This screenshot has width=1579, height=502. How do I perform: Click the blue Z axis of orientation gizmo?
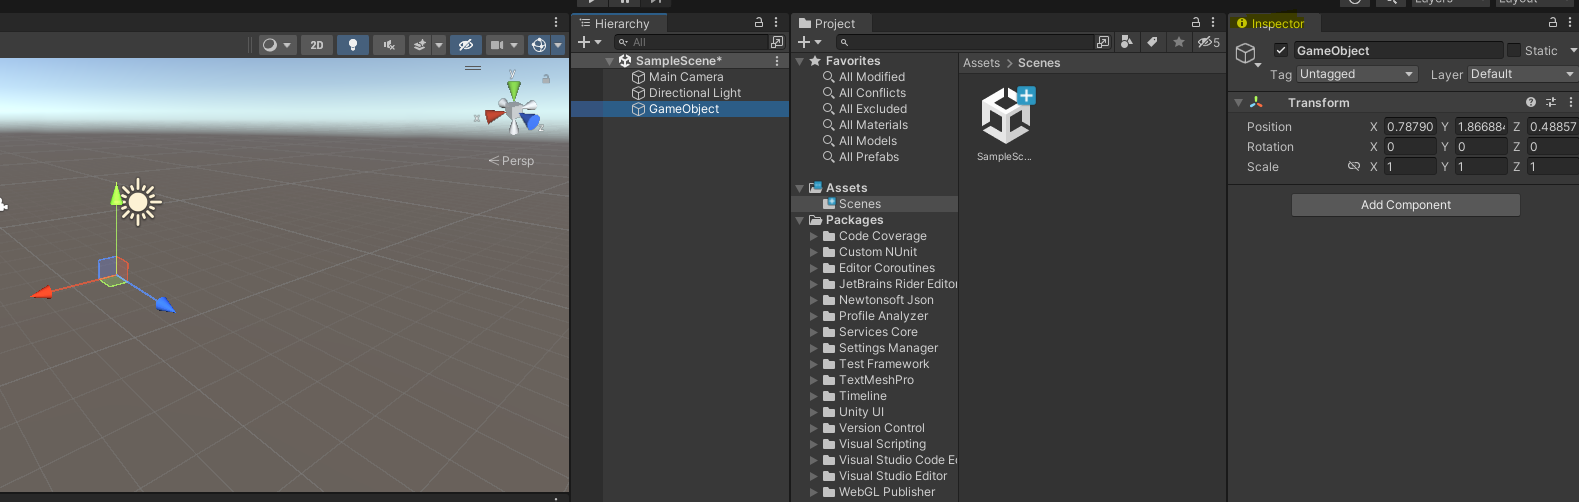(529, 121)
